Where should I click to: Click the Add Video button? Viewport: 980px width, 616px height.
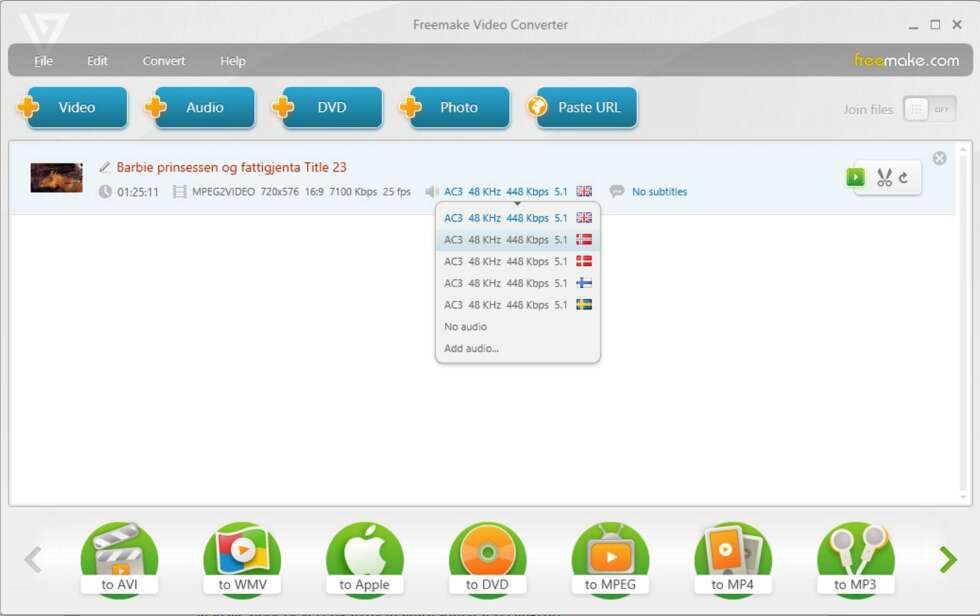point(72,107)
